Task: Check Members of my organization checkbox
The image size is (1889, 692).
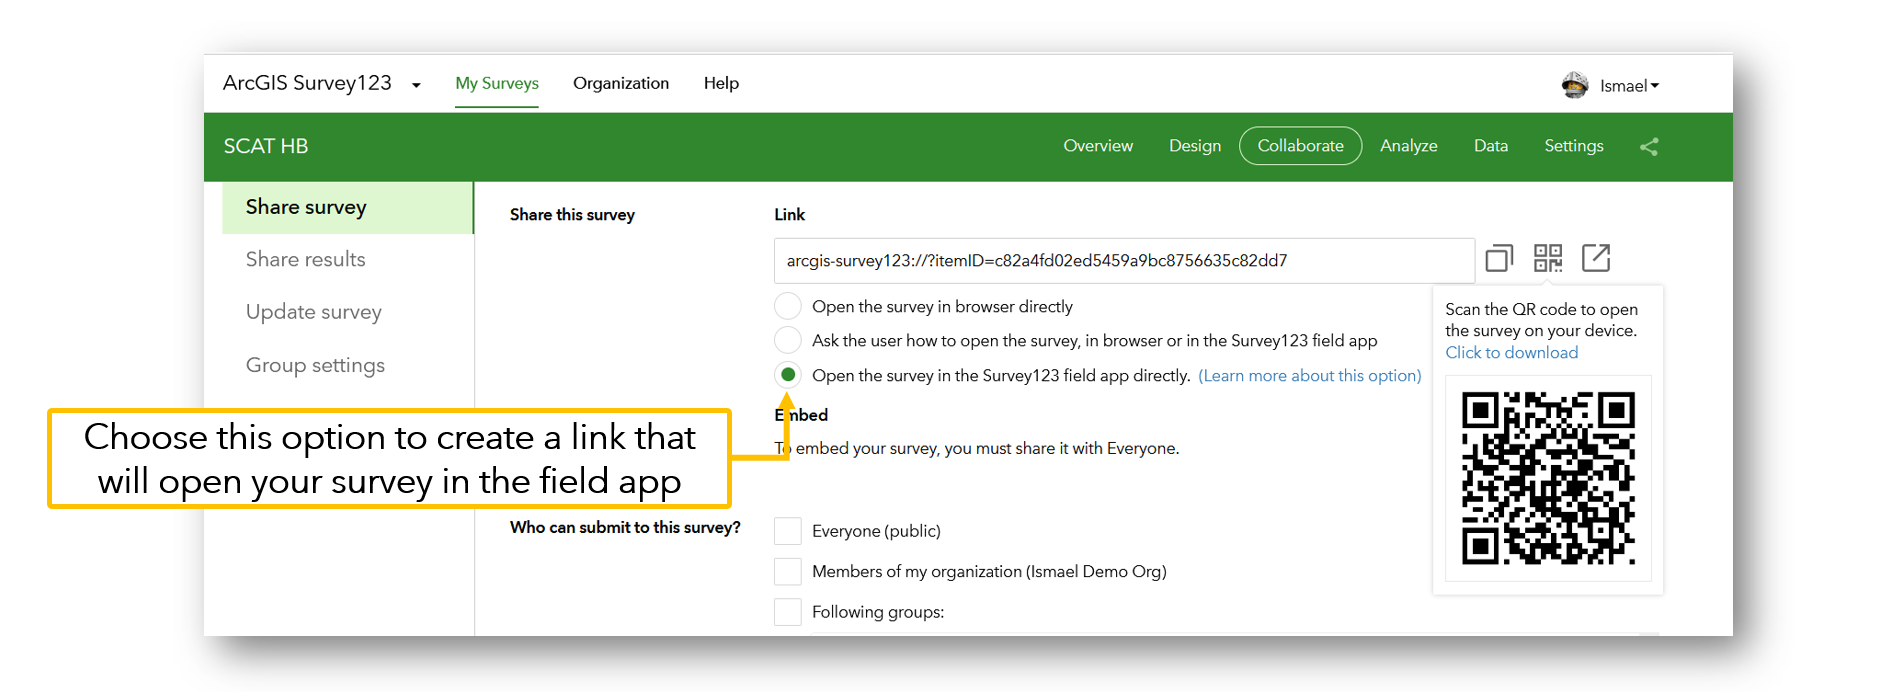Action: point(788,571)
